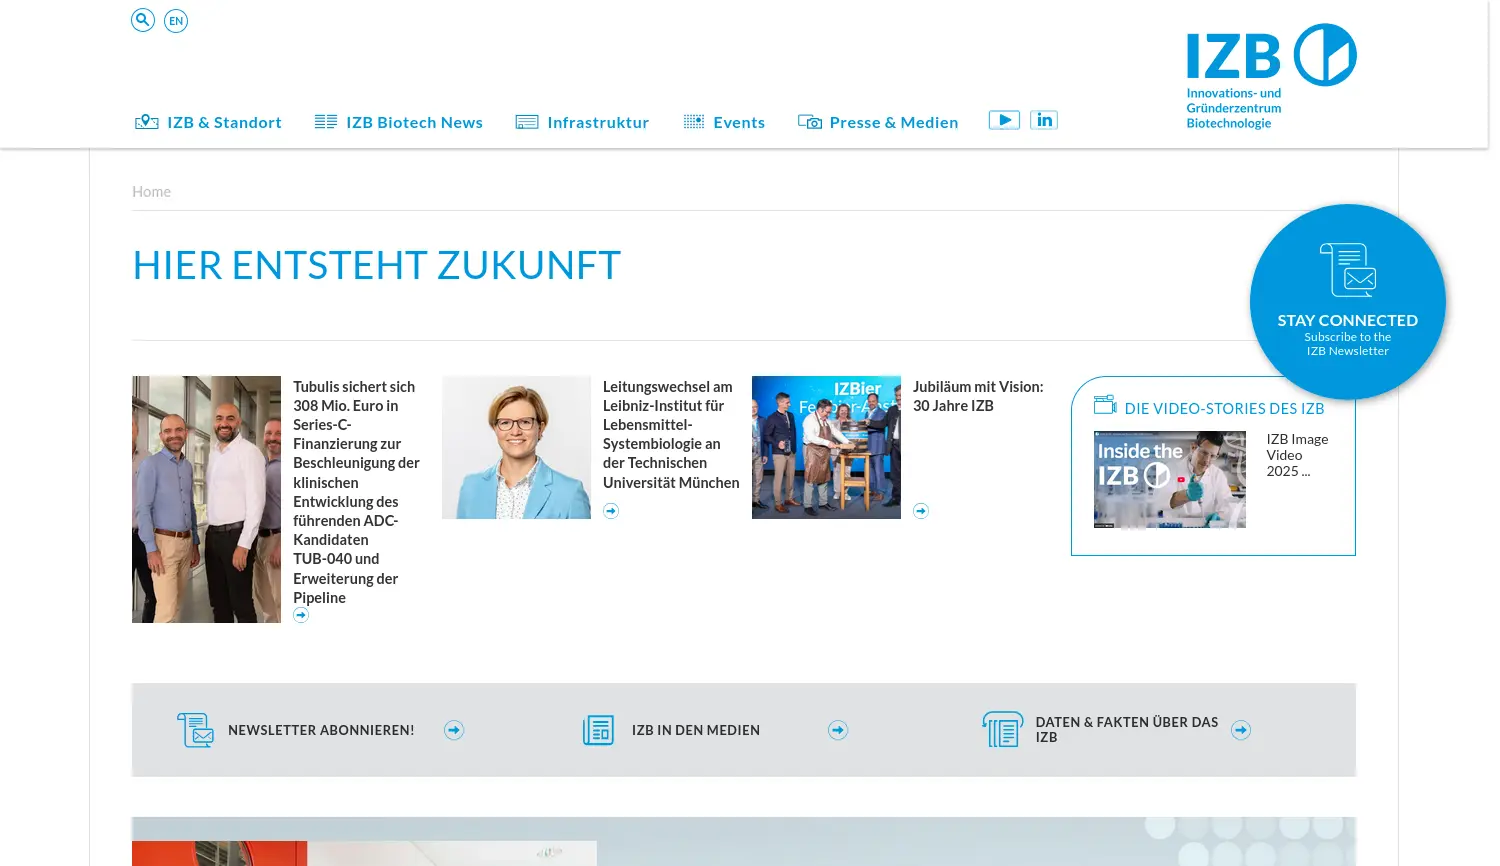Click the document icon beside IZB IN DEN MEDIEN
The image size is (1500, 866).
pos(598,730)
